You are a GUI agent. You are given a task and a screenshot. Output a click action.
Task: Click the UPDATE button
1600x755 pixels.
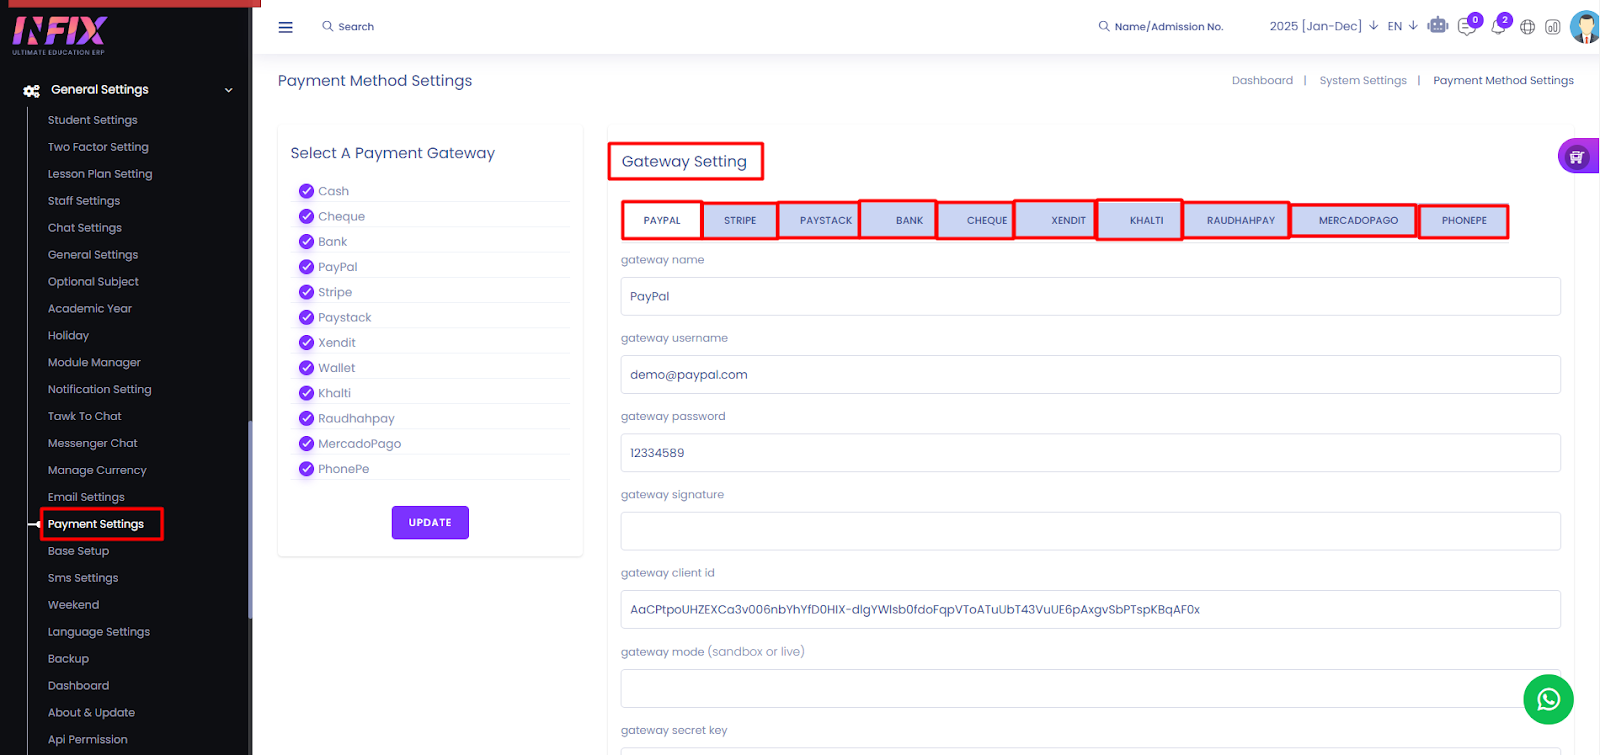click(430, 523)
